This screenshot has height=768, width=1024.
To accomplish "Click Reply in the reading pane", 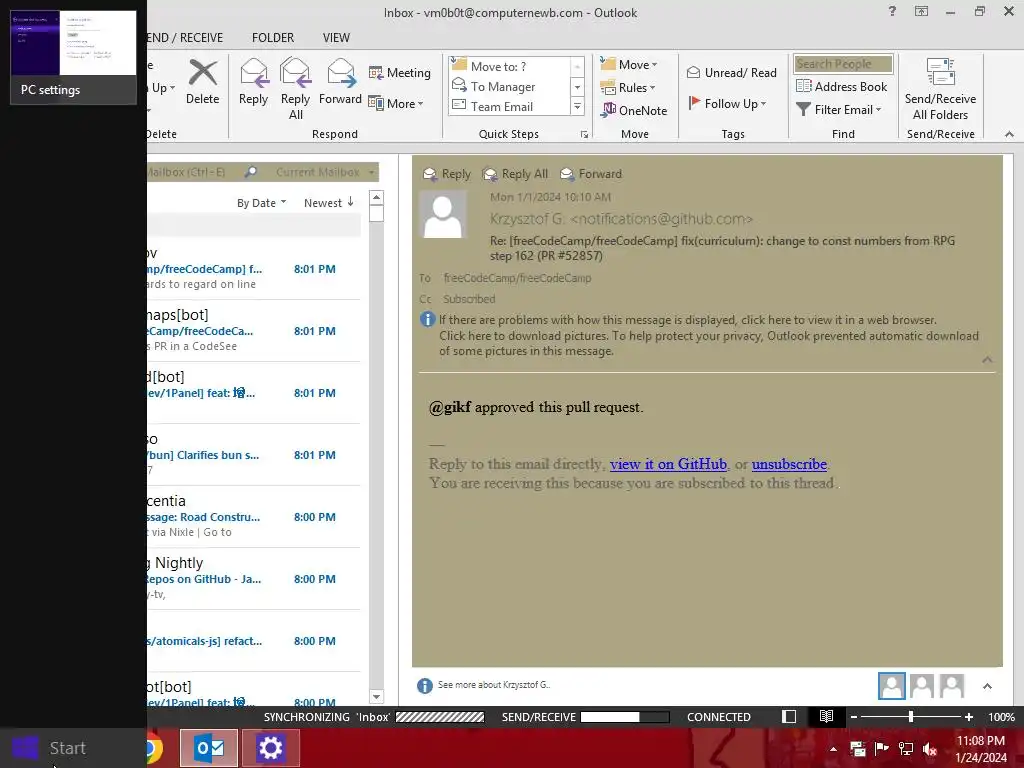I will 447,174.
